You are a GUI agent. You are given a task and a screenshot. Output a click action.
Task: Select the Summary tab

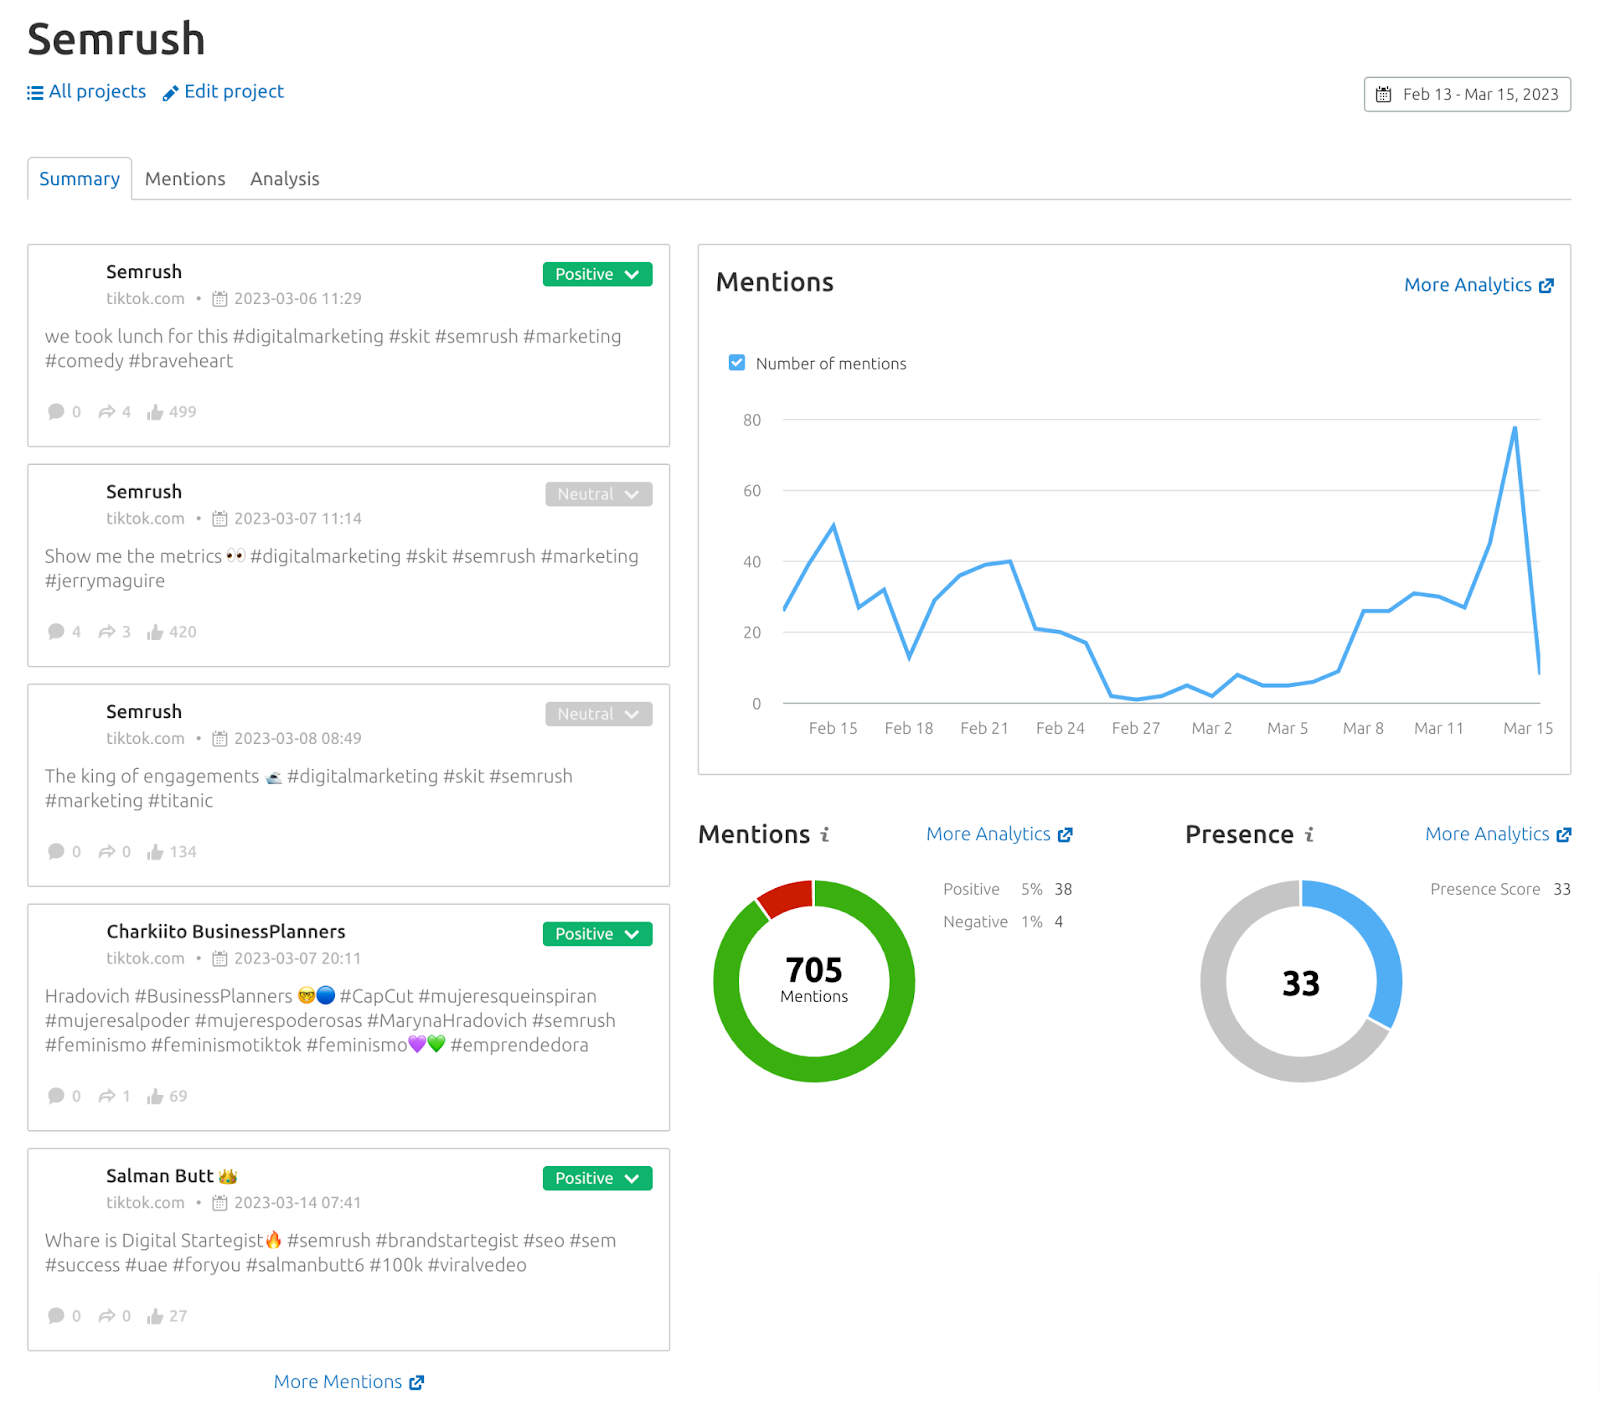[x=79, y=179]
